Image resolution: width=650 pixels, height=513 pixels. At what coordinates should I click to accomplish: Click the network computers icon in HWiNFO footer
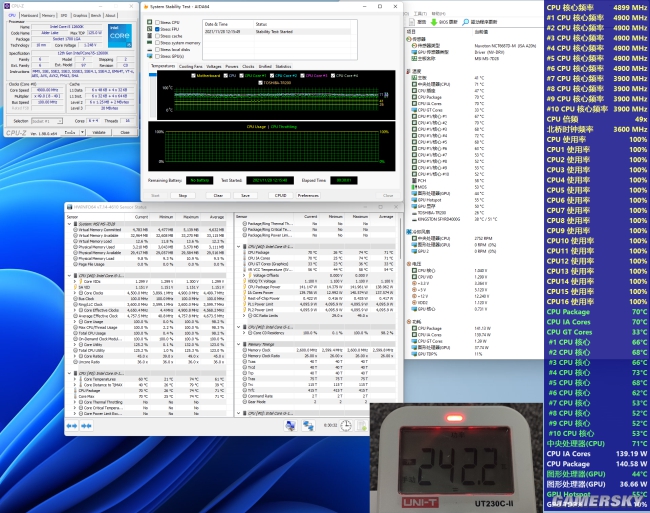coord(308,425)
